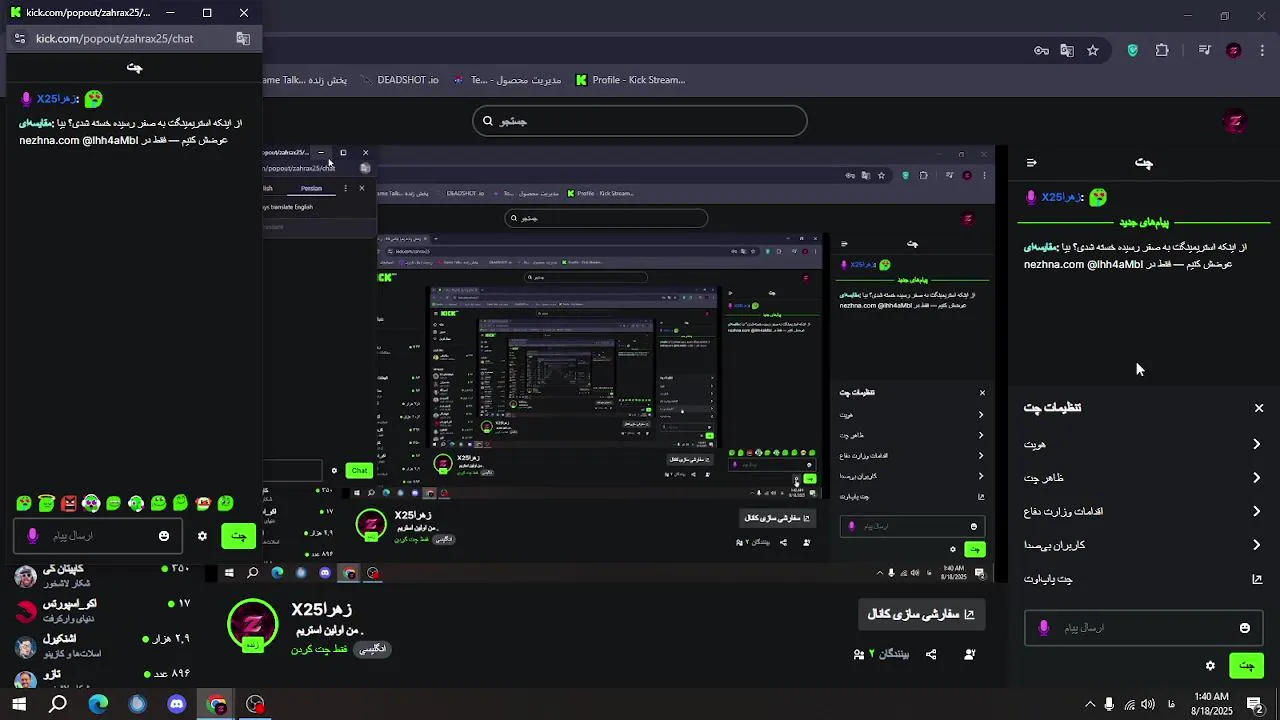The image size is (1280, 720).
Task: Open مدیریت محصول bookmark
Action: pyautogui.click(x=507, y=80)
